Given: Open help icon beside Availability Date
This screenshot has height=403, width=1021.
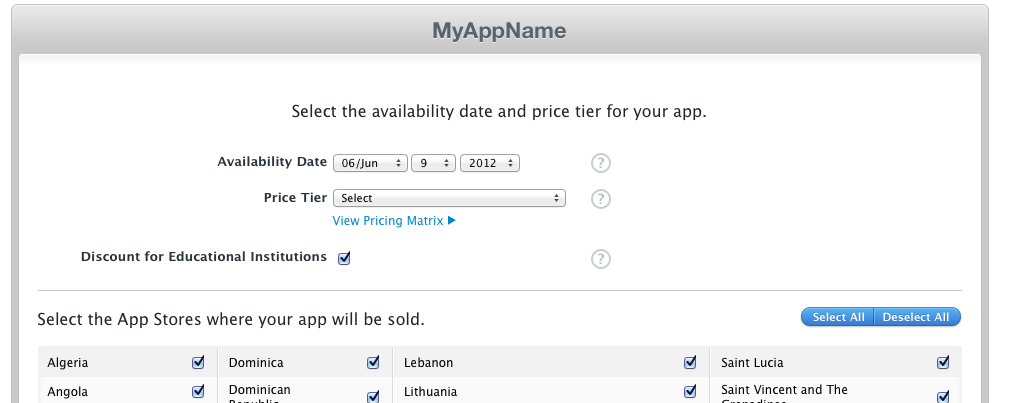Looking at the screenshot, I should [x=600, y=163].
